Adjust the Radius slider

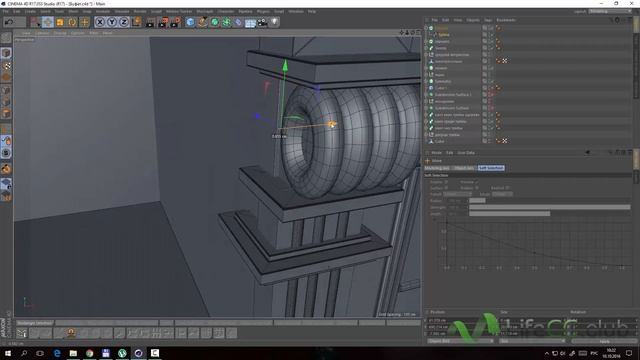tap(549, 201)
